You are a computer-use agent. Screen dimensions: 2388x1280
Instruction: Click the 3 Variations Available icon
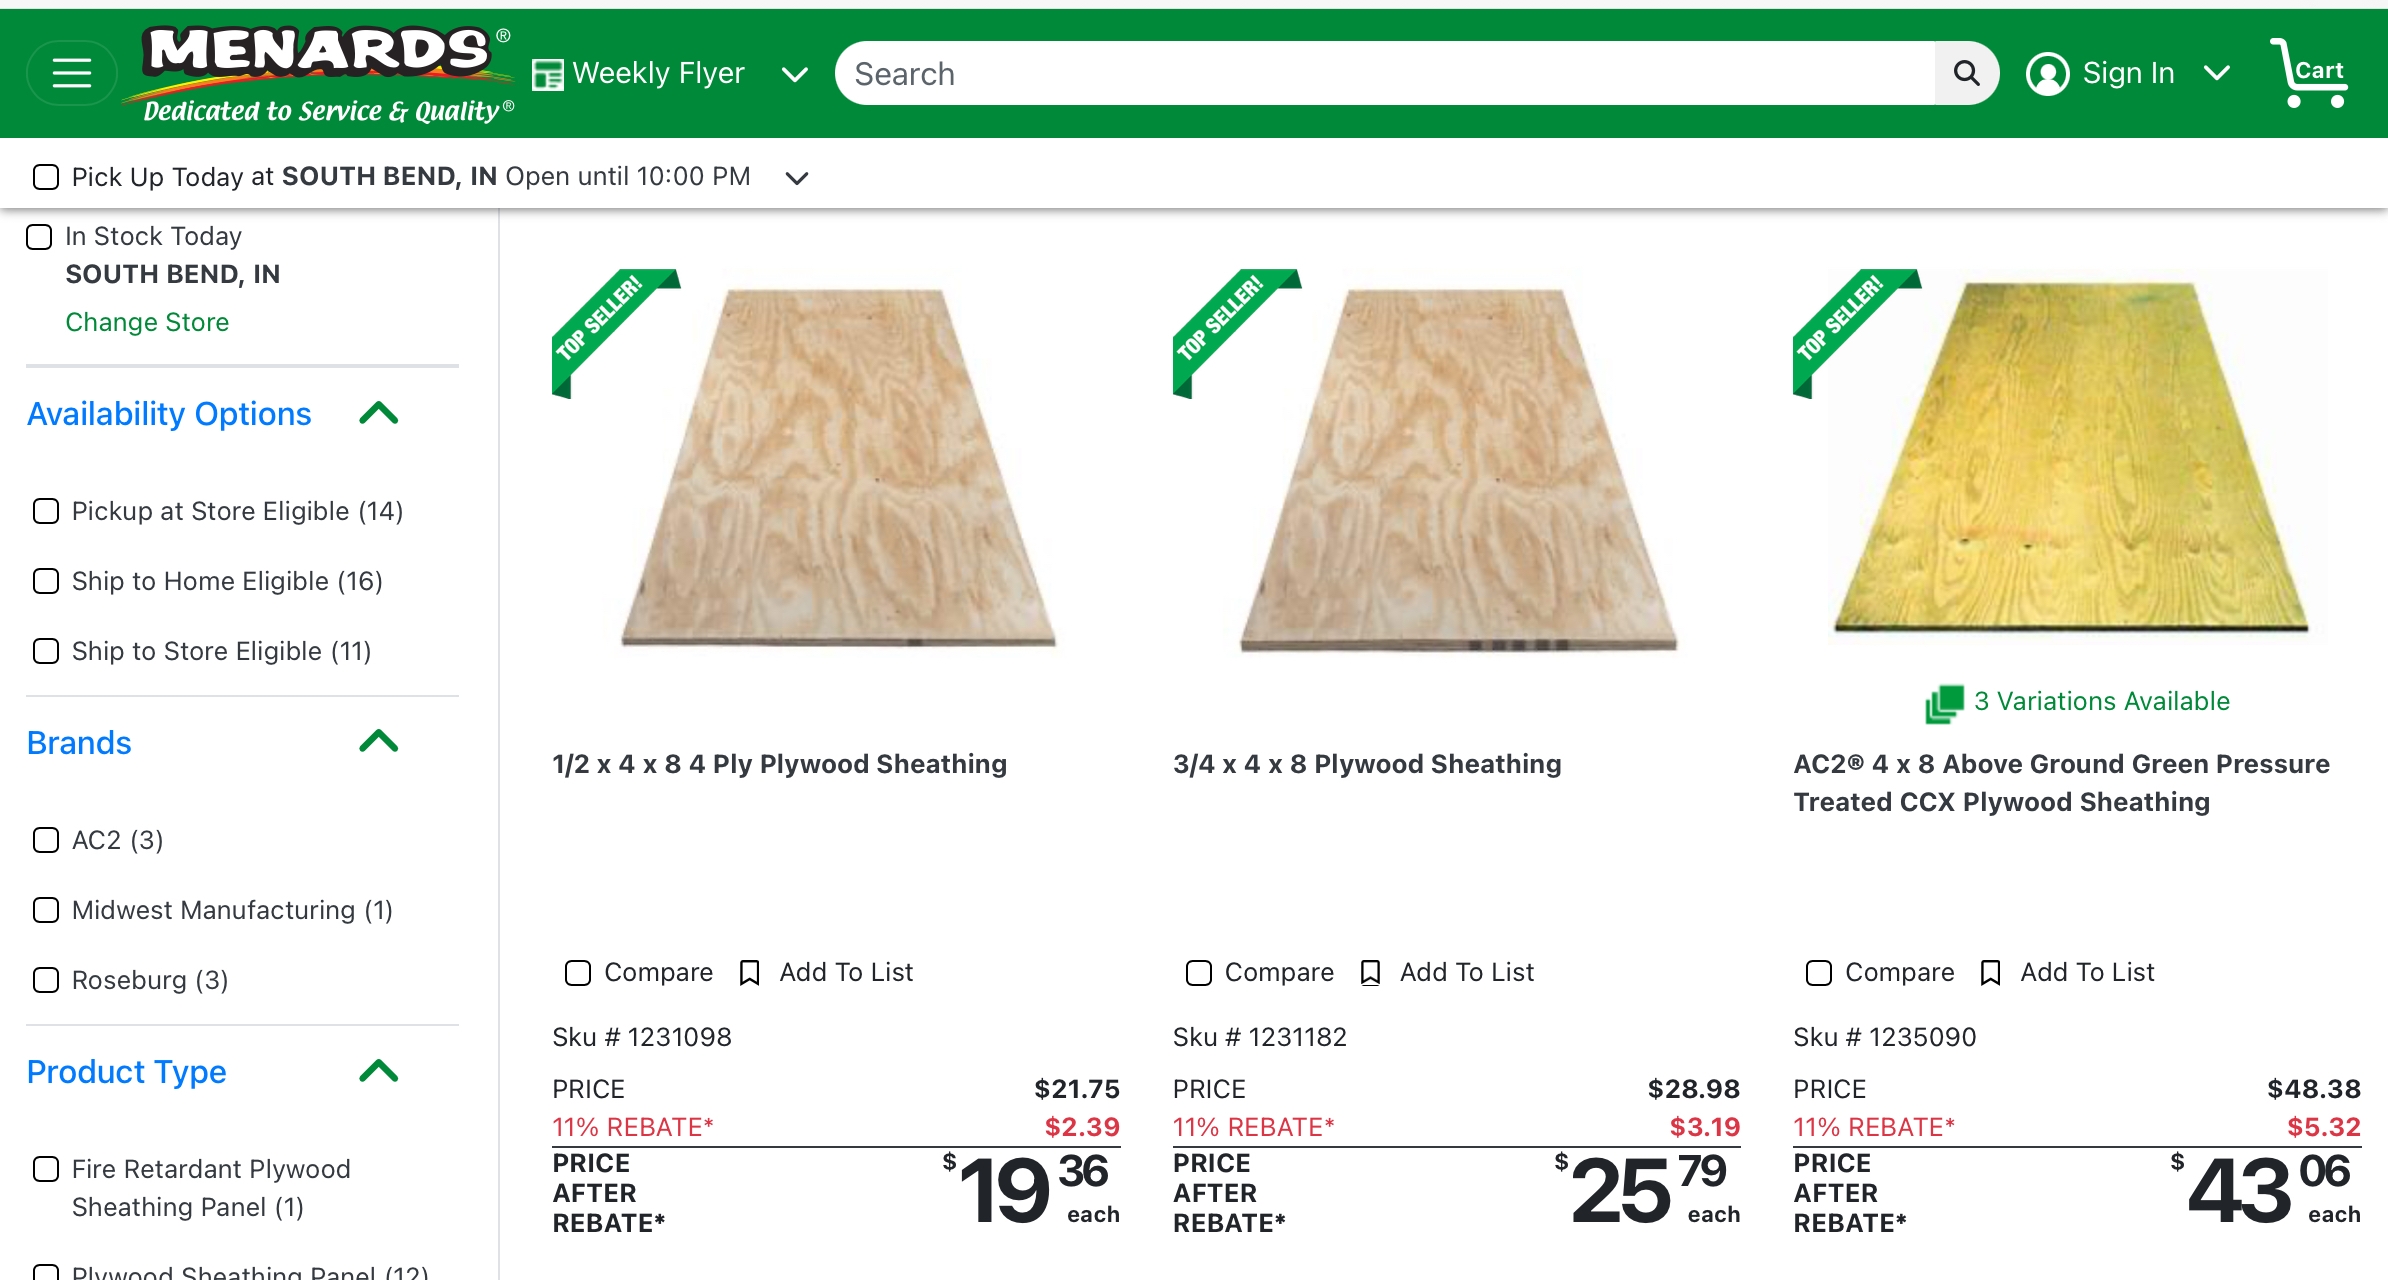[x=1943, y=702]
